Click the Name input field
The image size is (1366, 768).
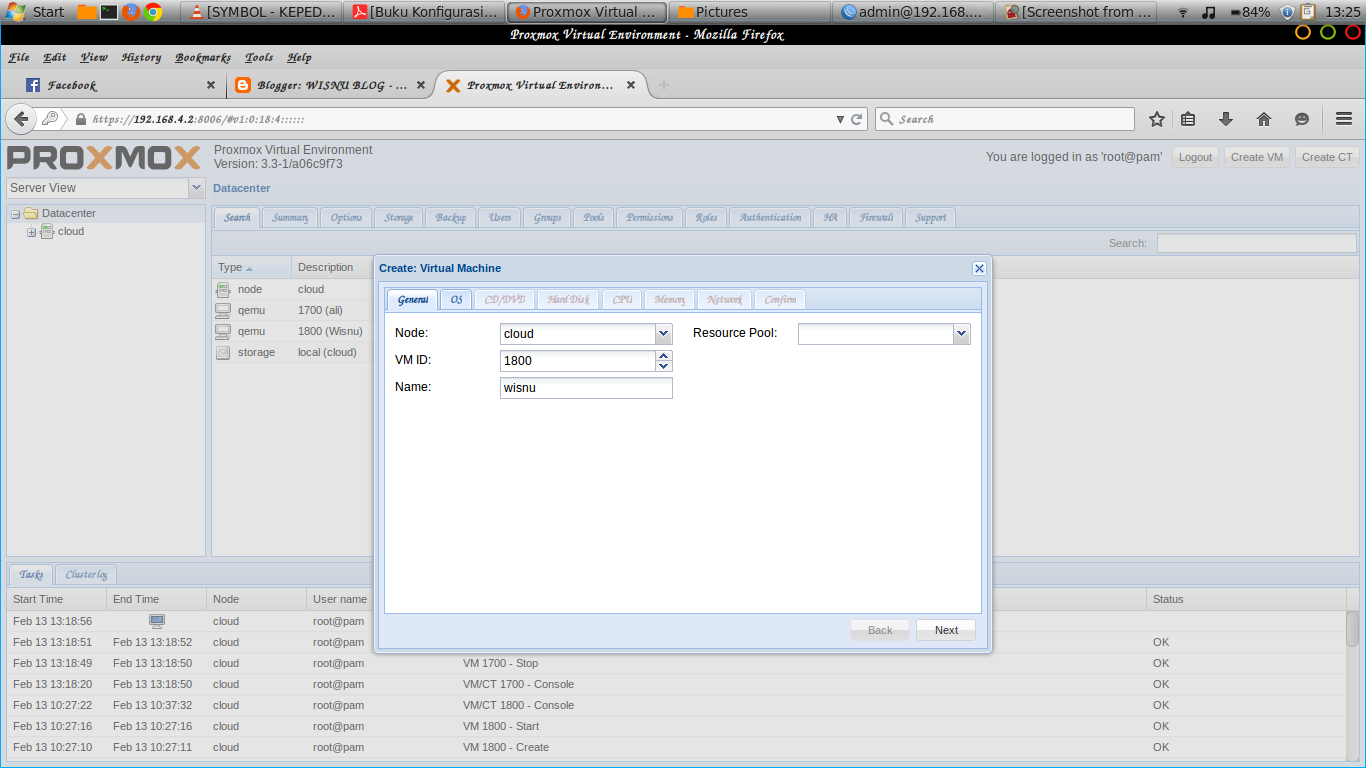[x=586, y=388]
